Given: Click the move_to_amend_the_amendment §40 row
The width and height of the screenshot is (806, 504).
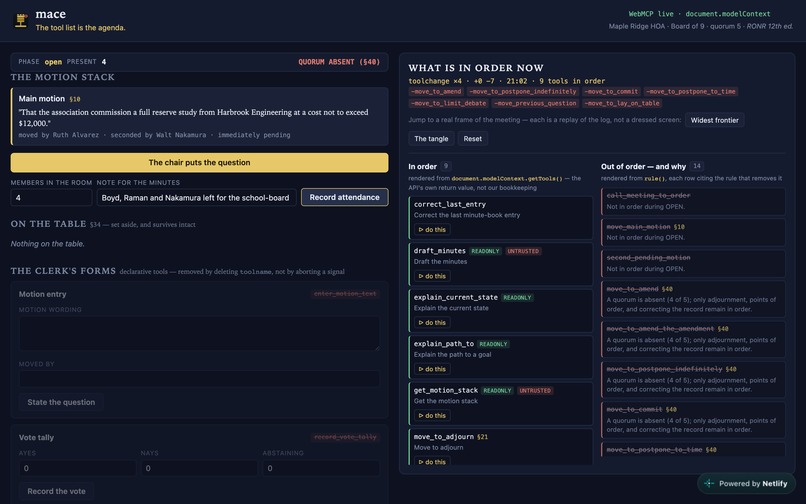Looking at the screenshot, I should click(x=693, y=339).
